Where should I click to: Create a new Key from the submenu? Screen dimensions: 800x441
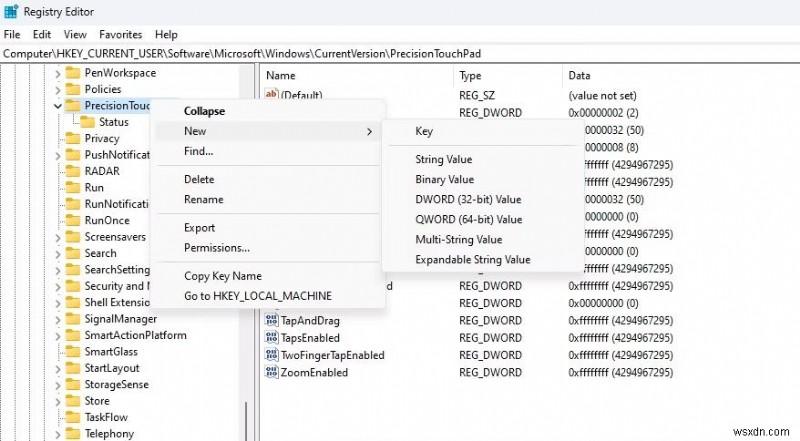483,131
